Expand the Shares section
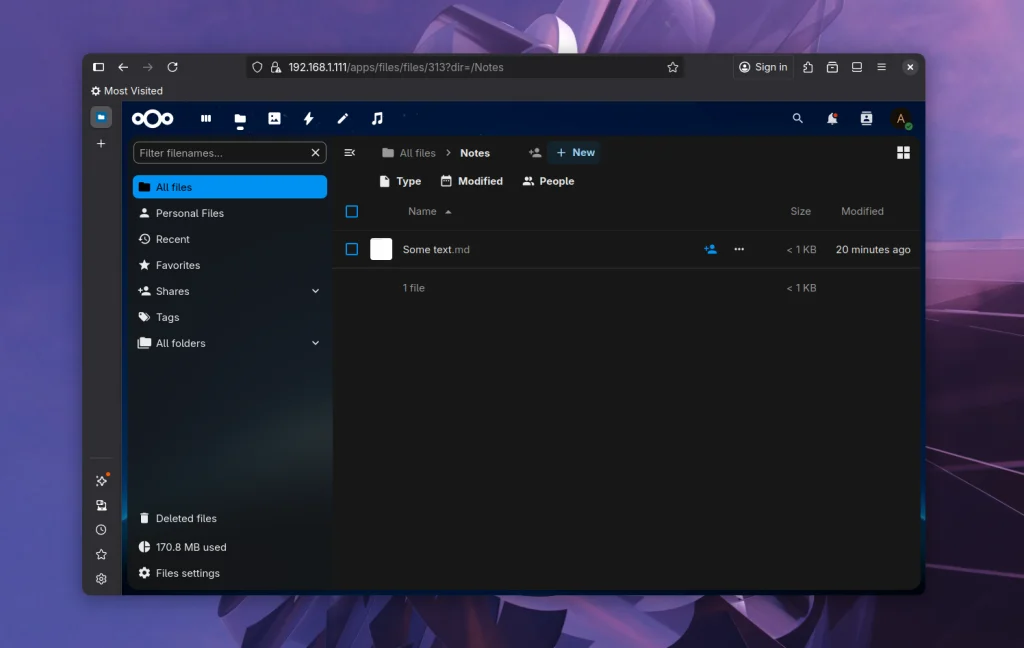 tap(316, 291)
